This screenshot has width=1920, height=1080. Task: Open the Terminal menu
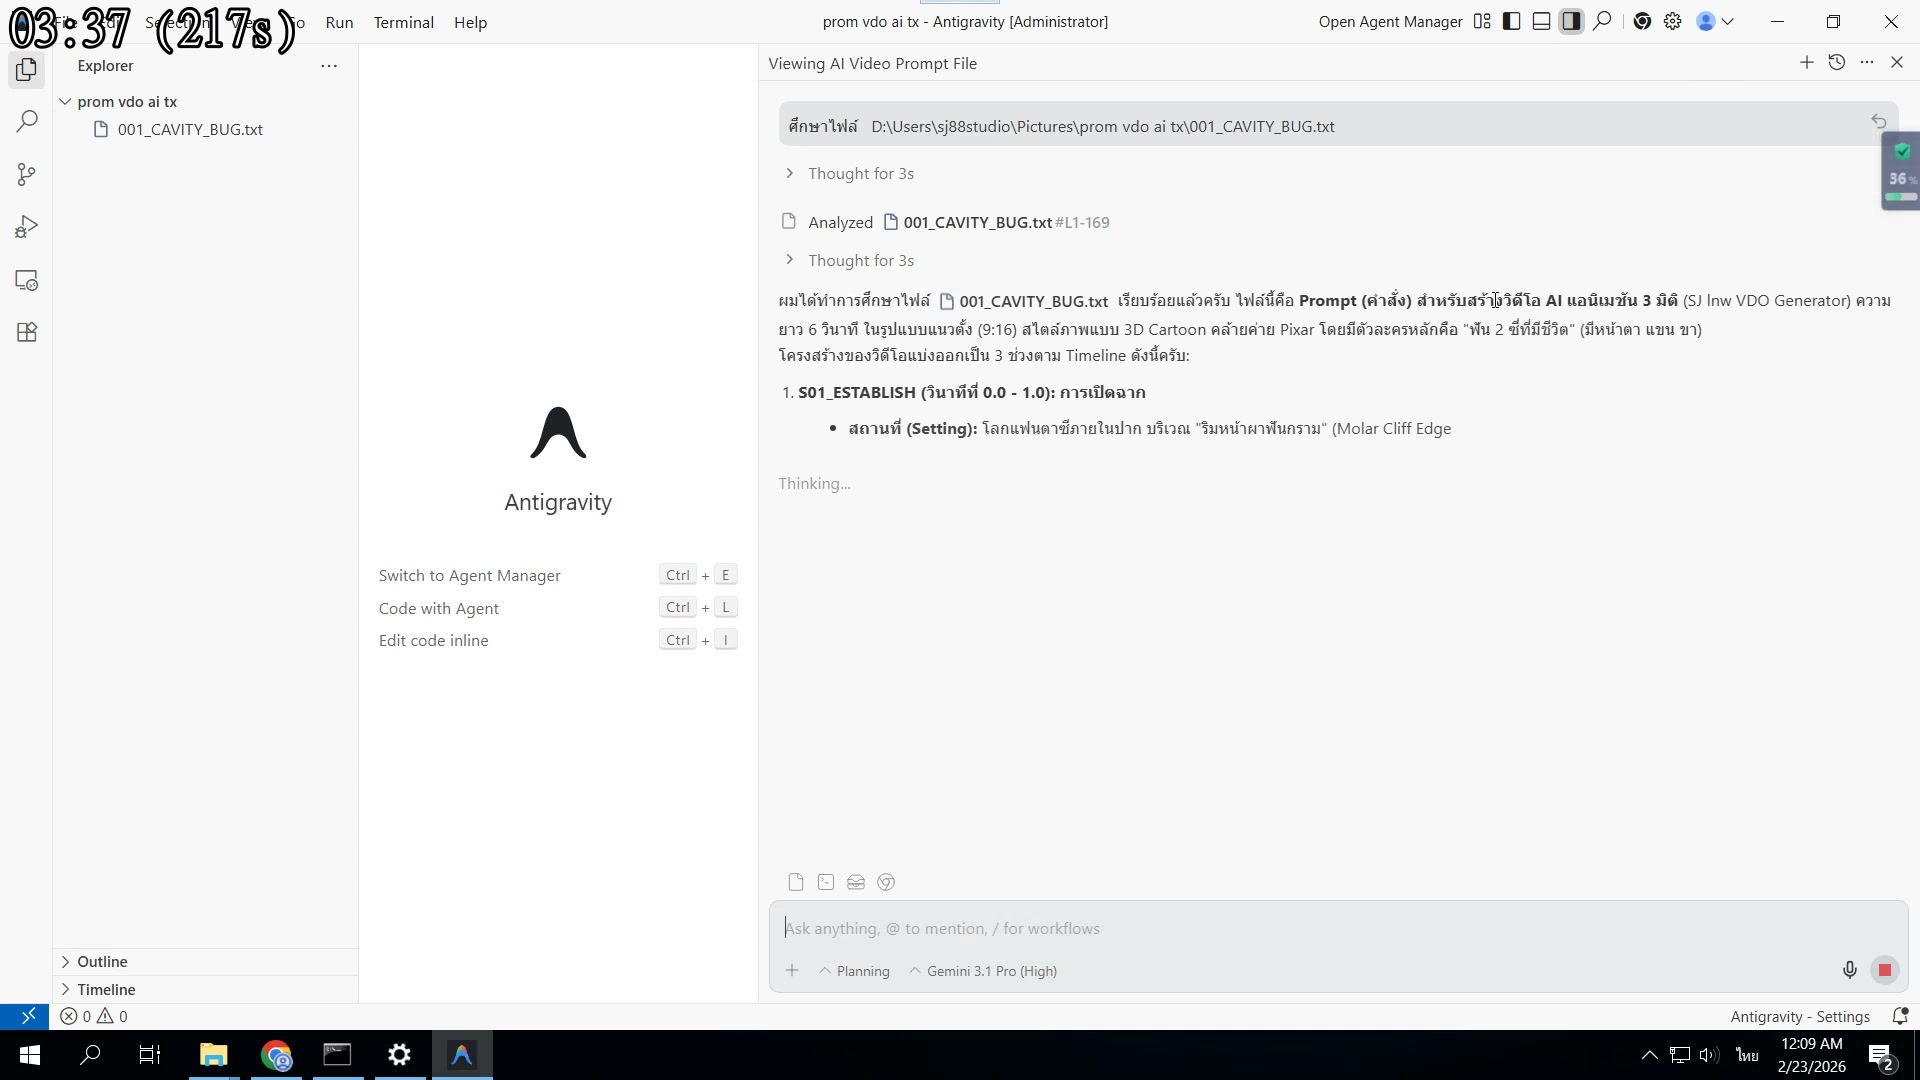[403, 22]
